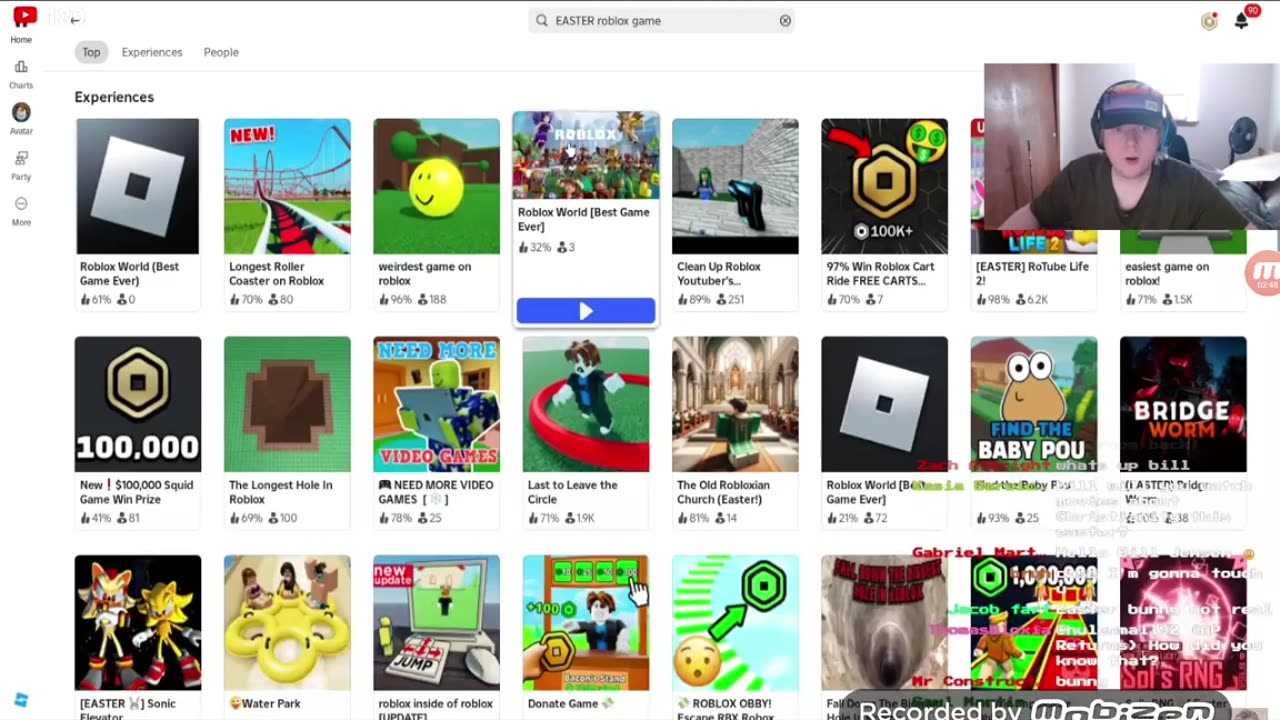Select the Top tab

tap(91, 52)
